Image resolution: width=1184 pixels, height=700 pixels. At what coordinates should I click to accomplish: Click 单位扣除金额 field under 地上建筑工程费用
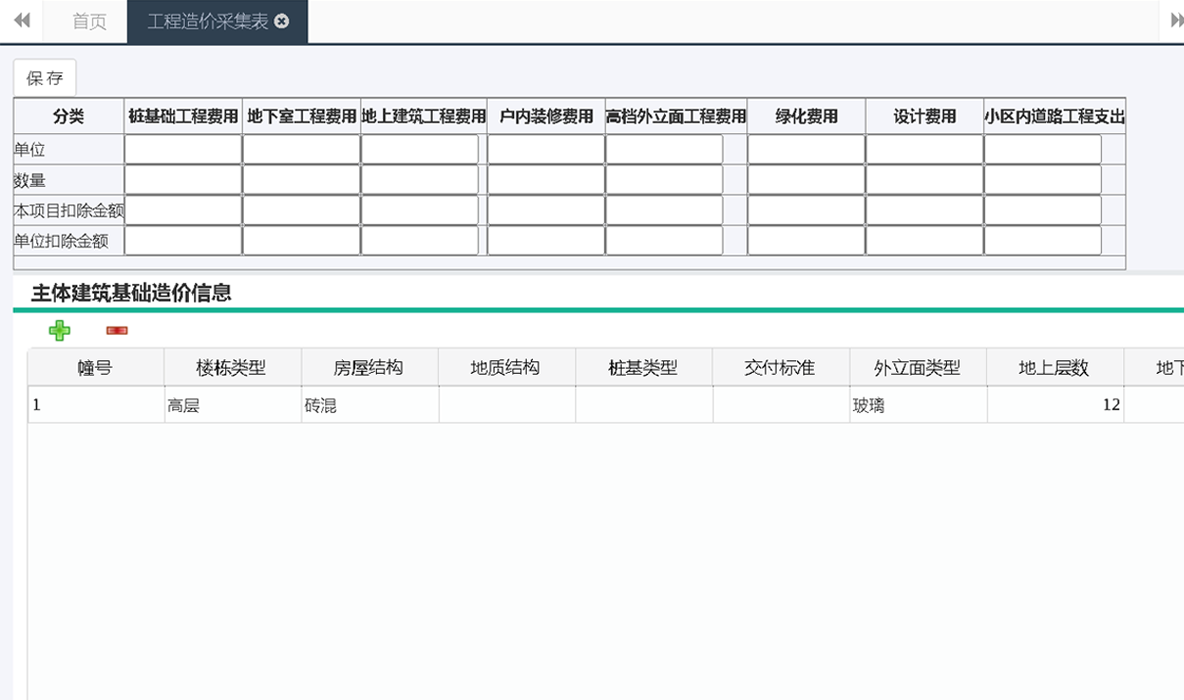point(420,240)
